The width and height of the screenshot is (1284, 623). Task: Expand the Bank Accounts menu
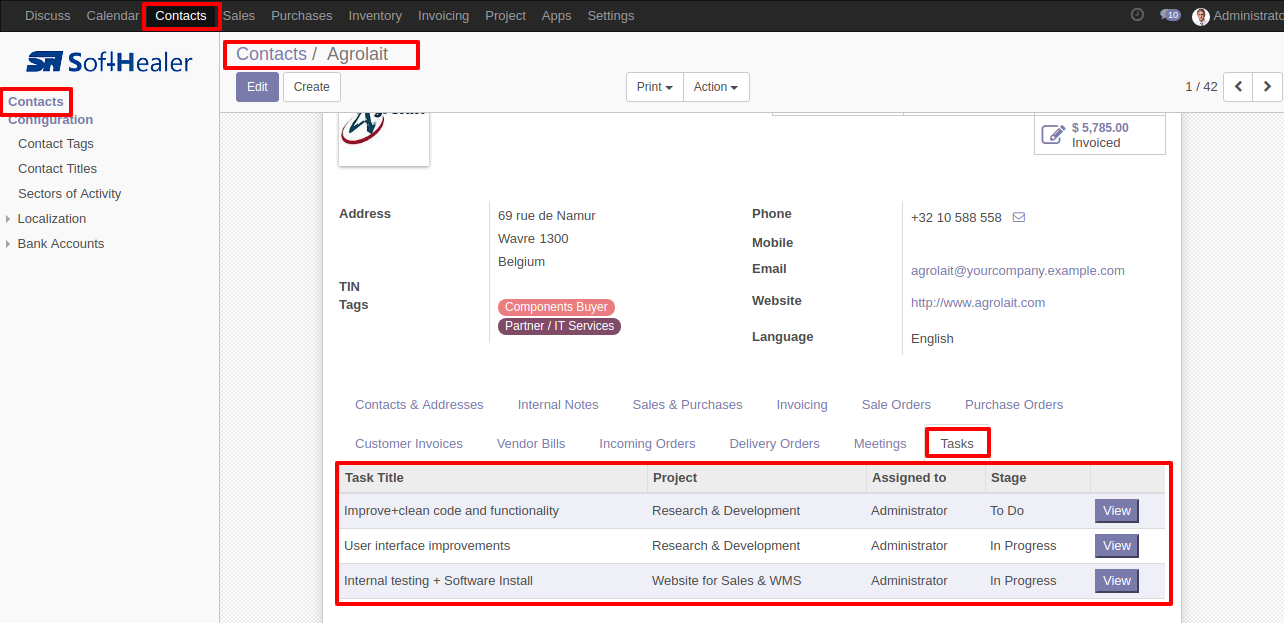click(60, 244)
